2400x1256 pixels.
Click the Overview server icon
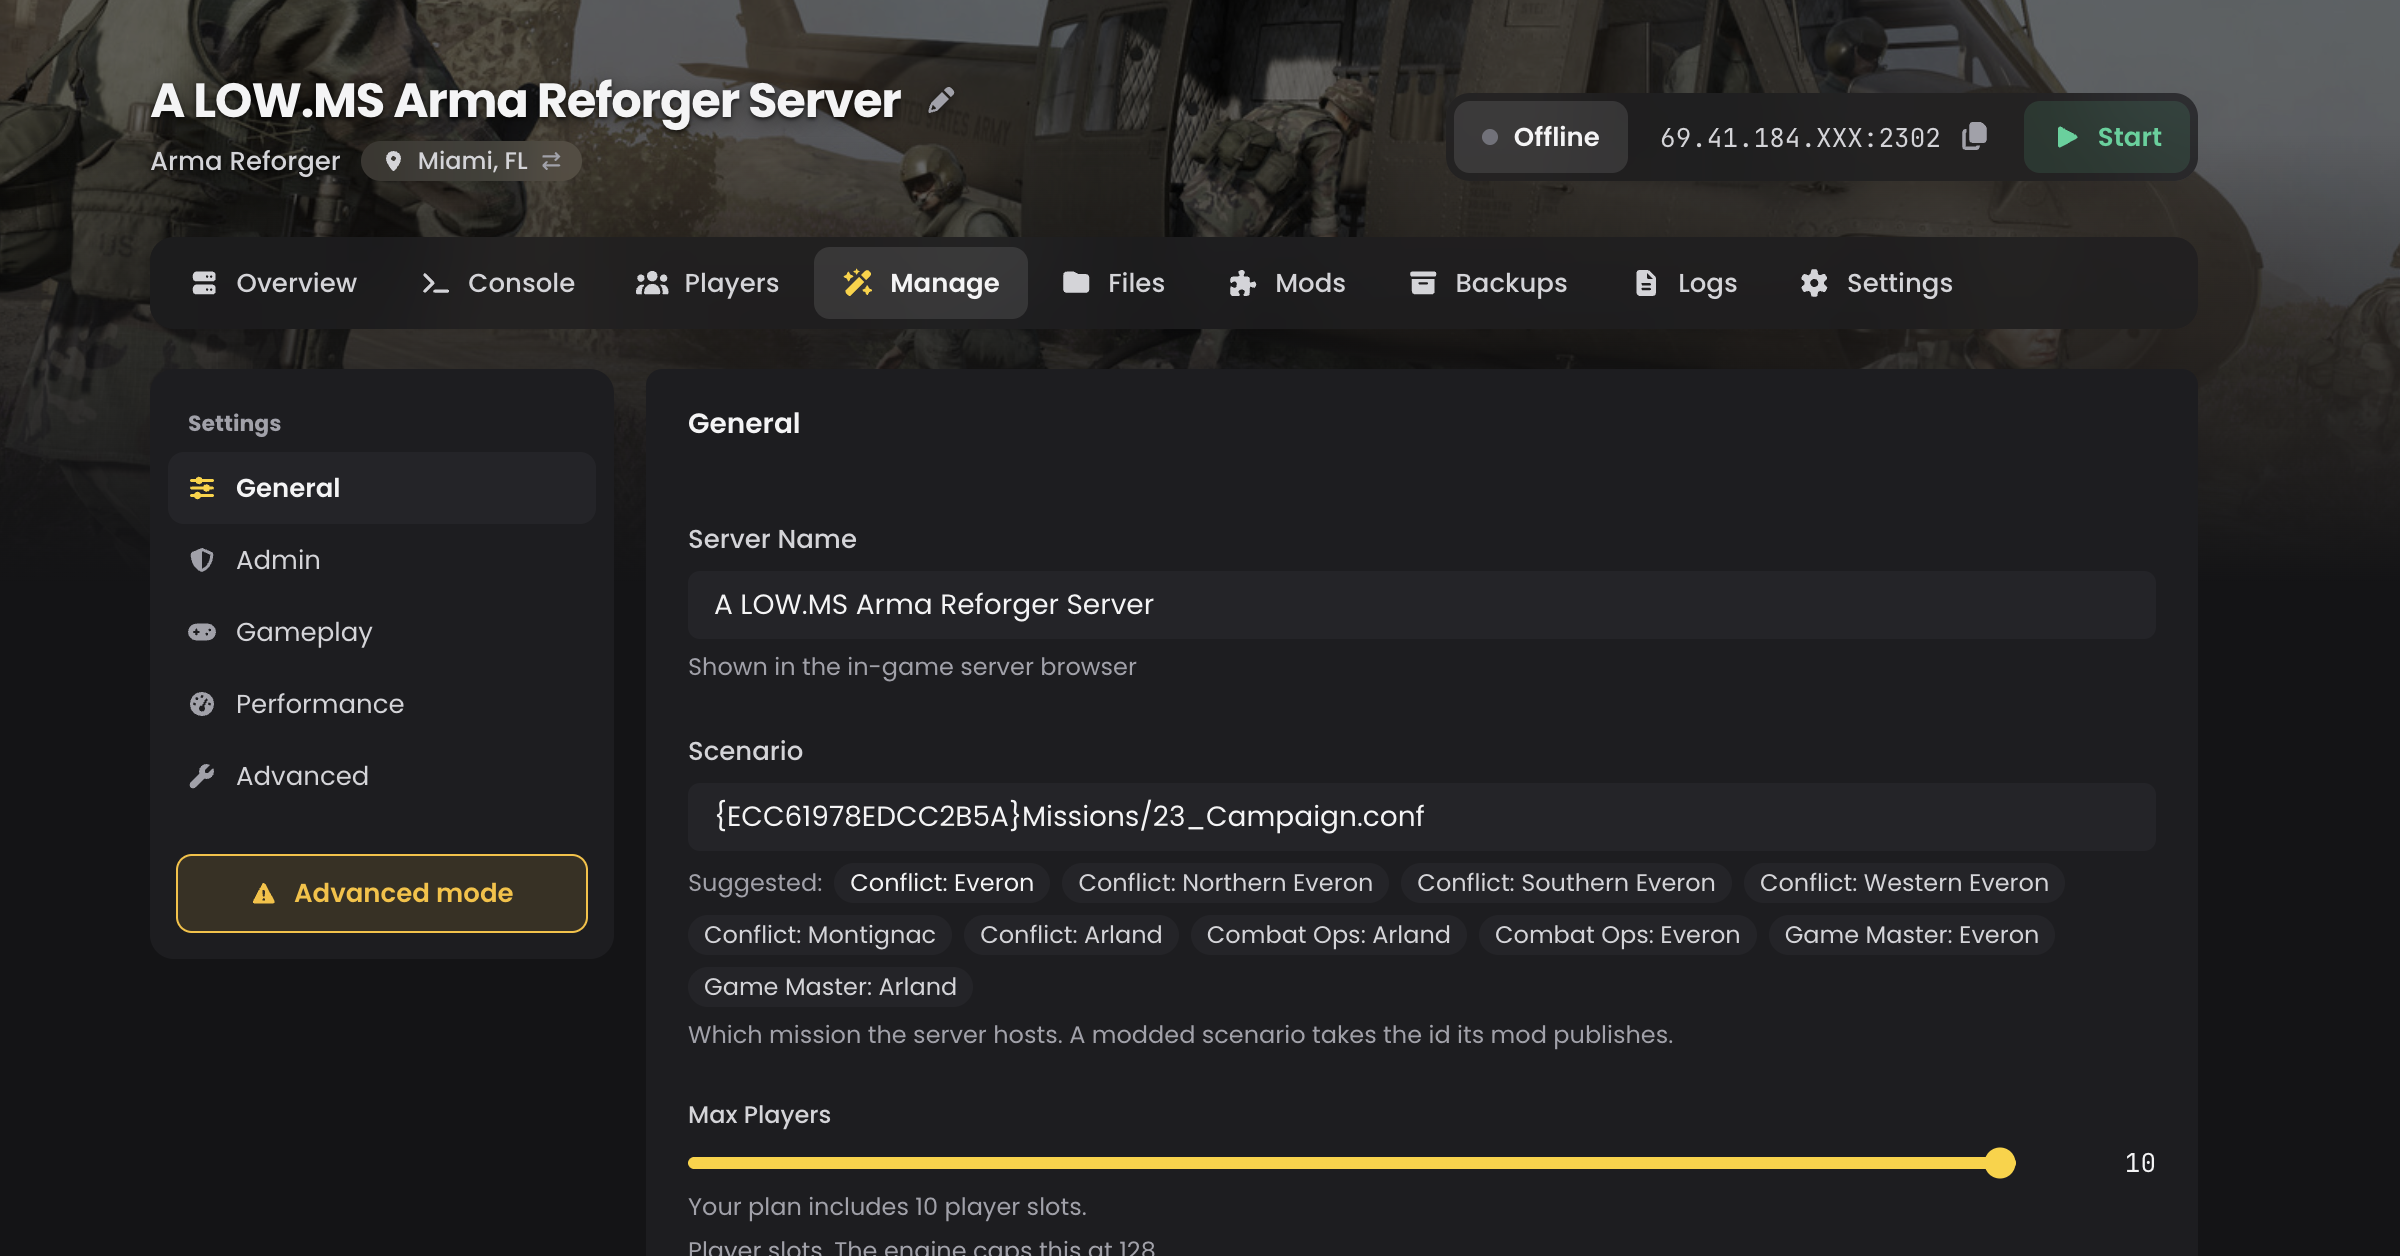coord(204,283)
